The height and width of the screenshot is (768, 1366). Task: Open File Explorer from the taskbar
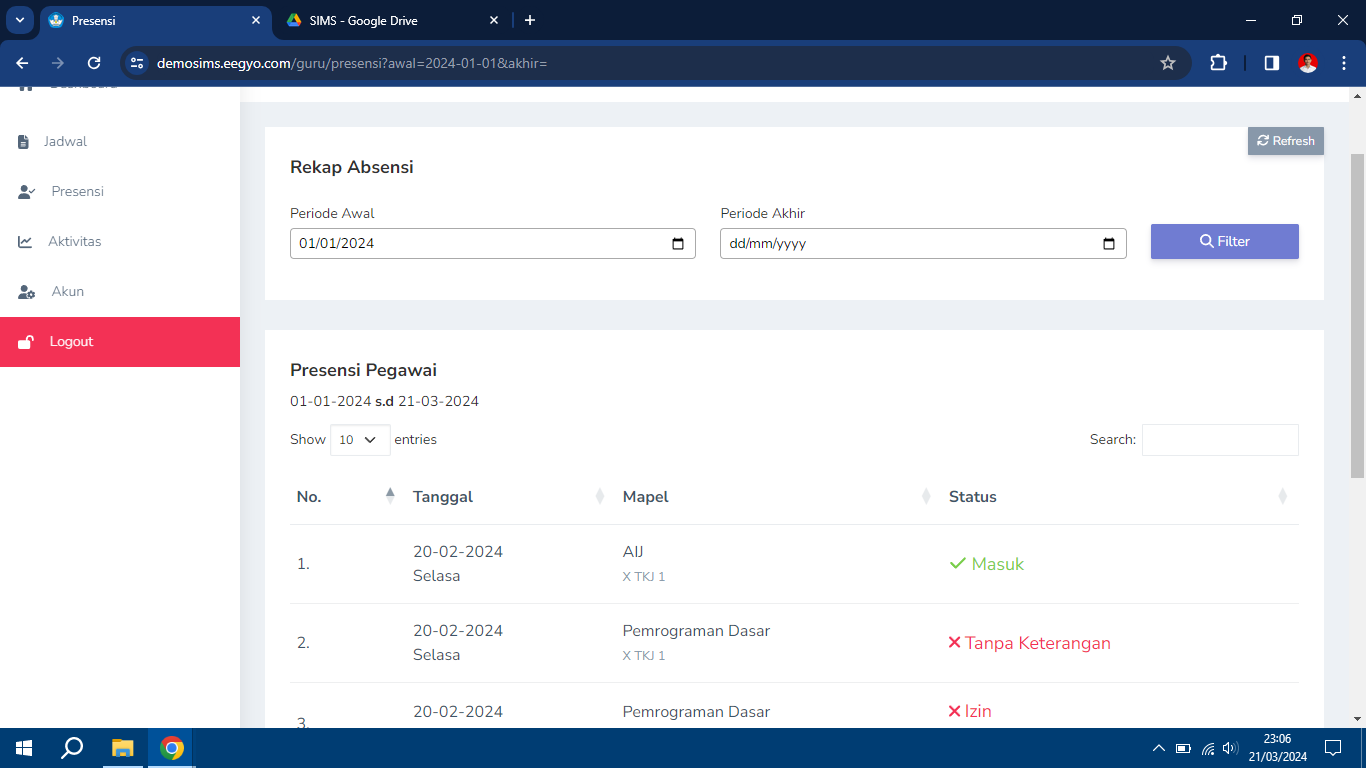click(x=122, y=748)
